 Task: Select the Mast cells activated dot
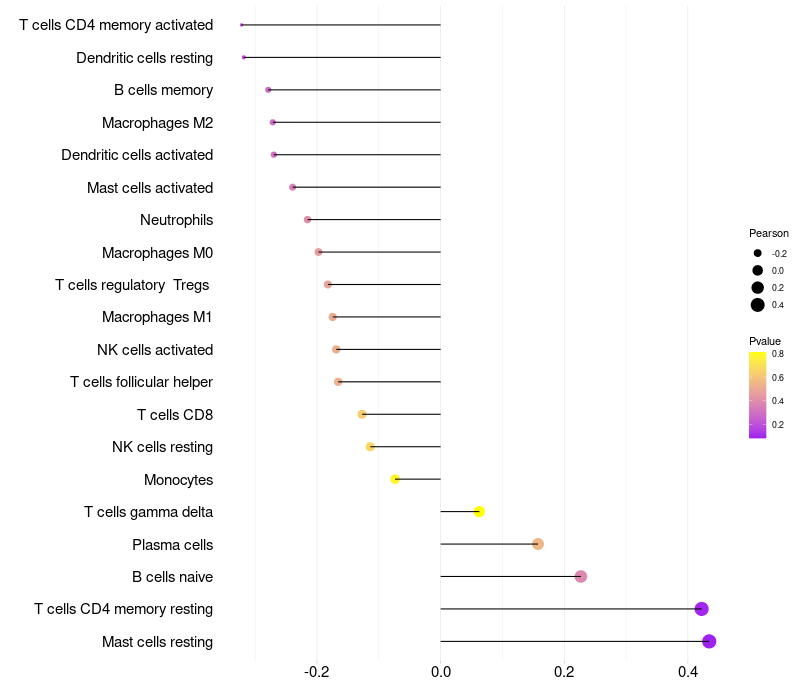[292, 187]
